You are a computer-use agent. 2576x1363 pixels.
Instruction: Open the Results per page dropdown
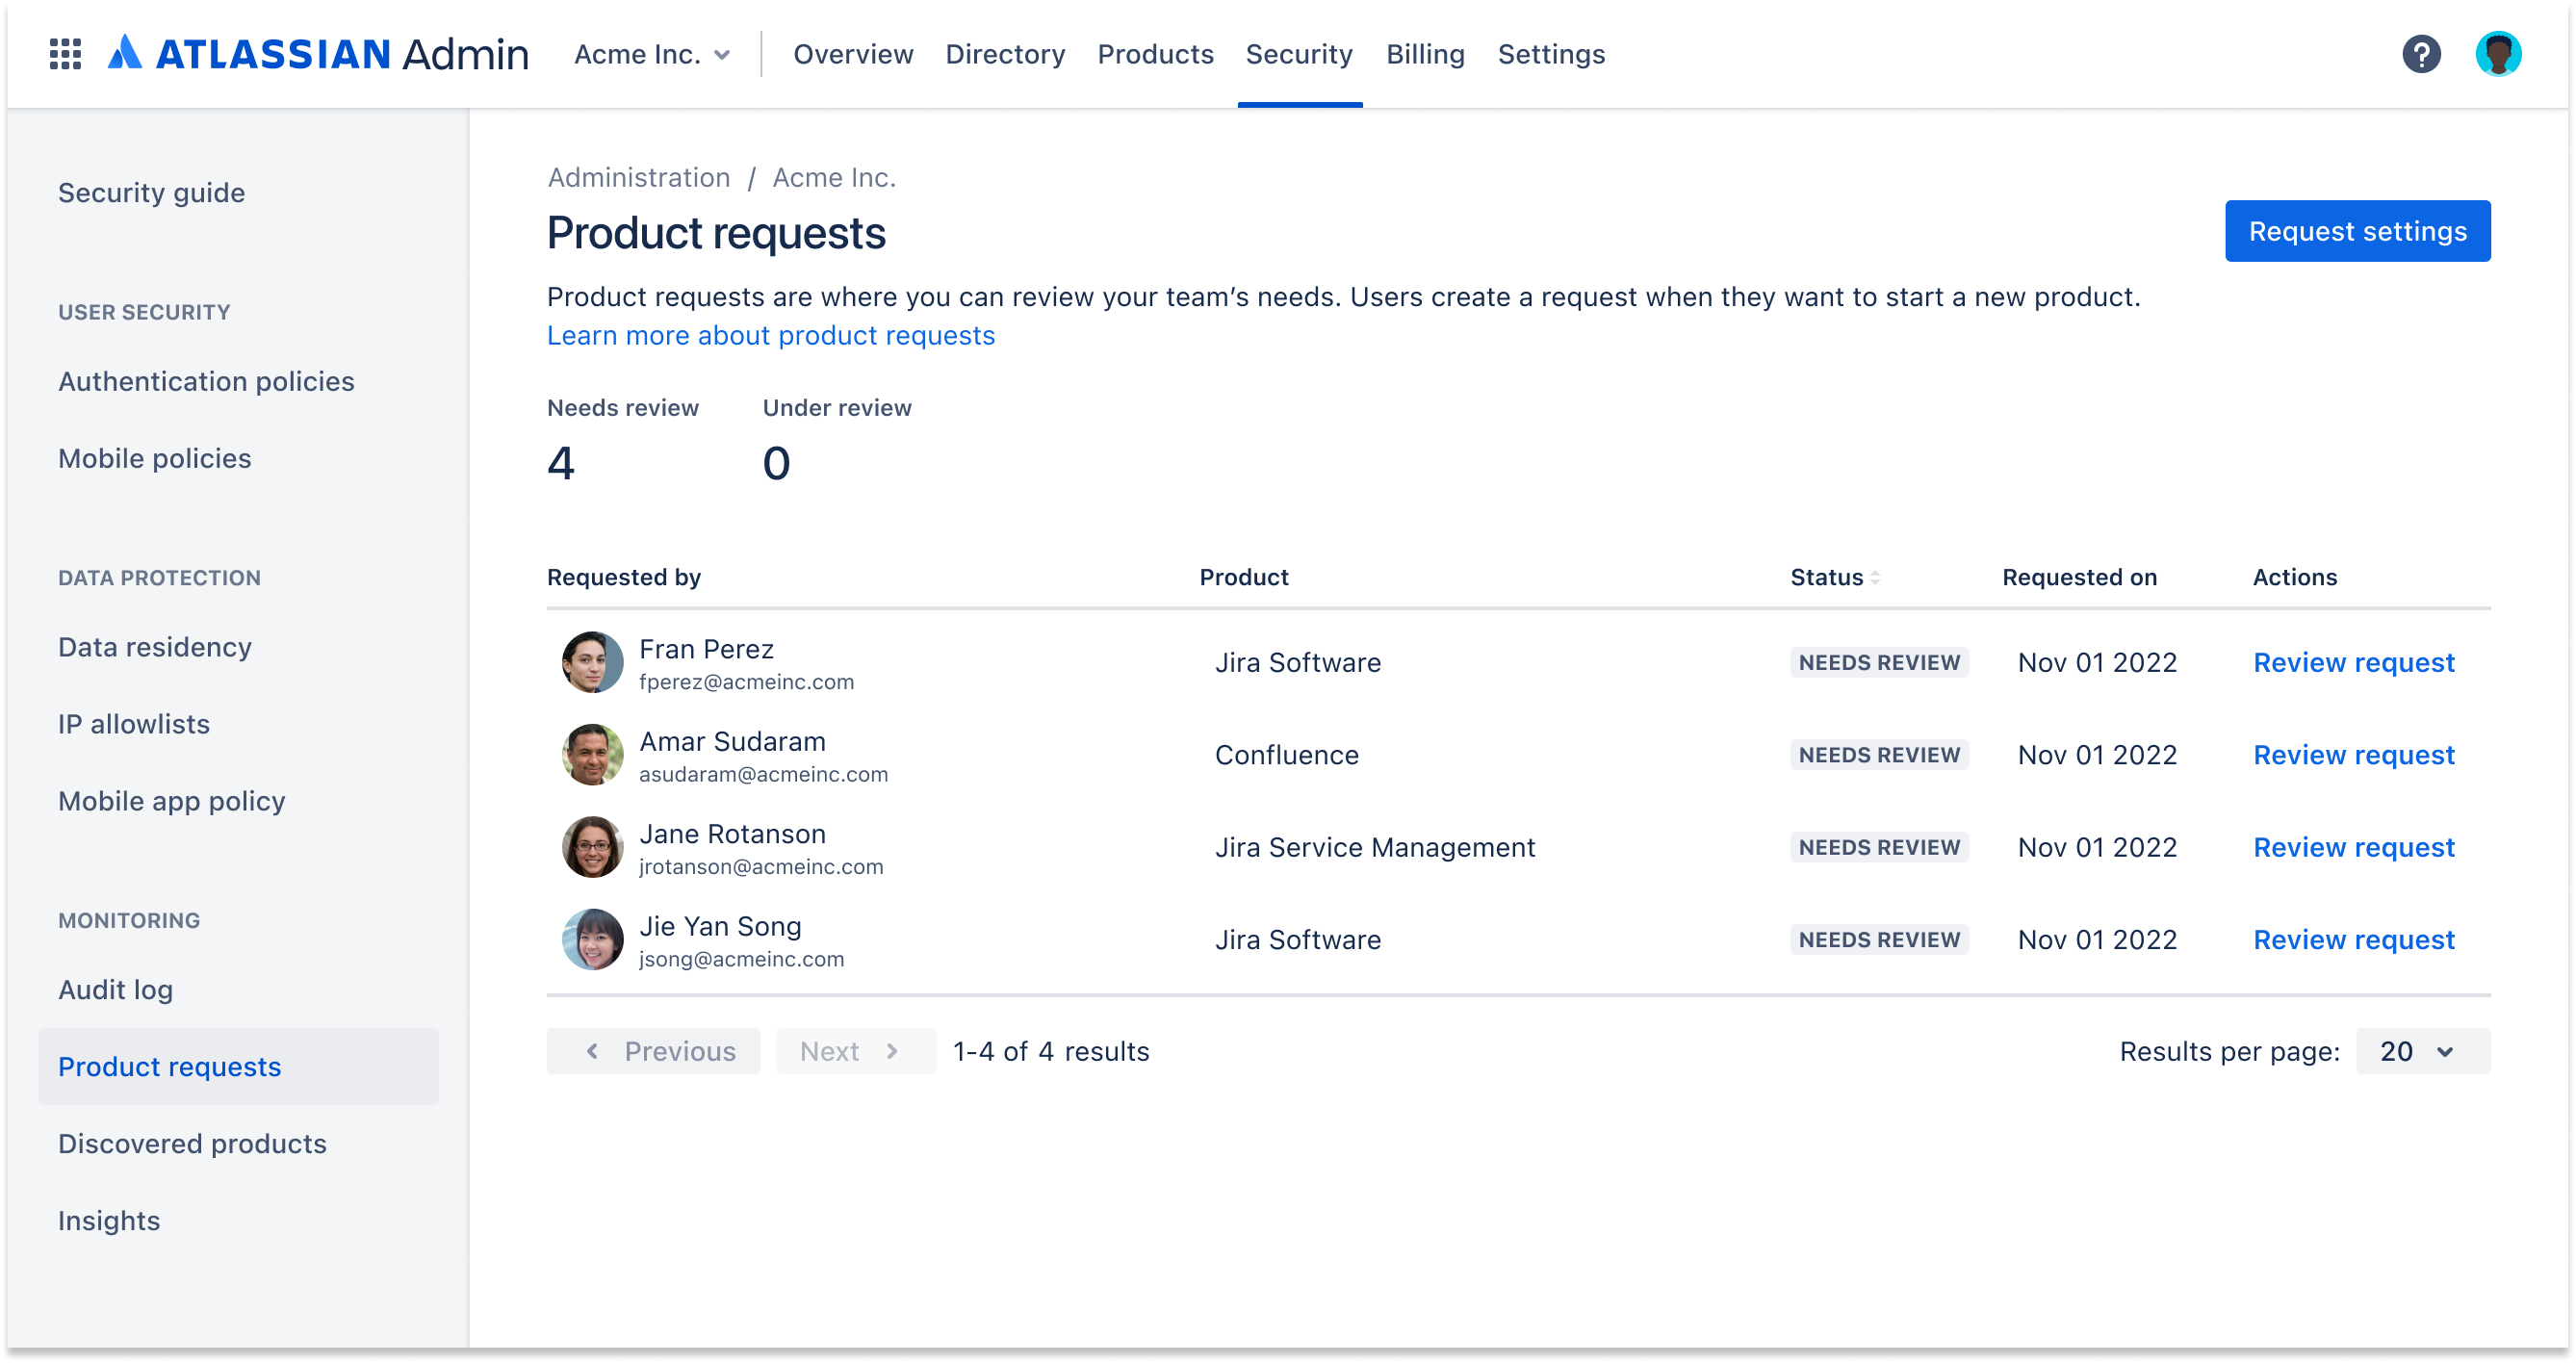click(x=2422, y=1051)
